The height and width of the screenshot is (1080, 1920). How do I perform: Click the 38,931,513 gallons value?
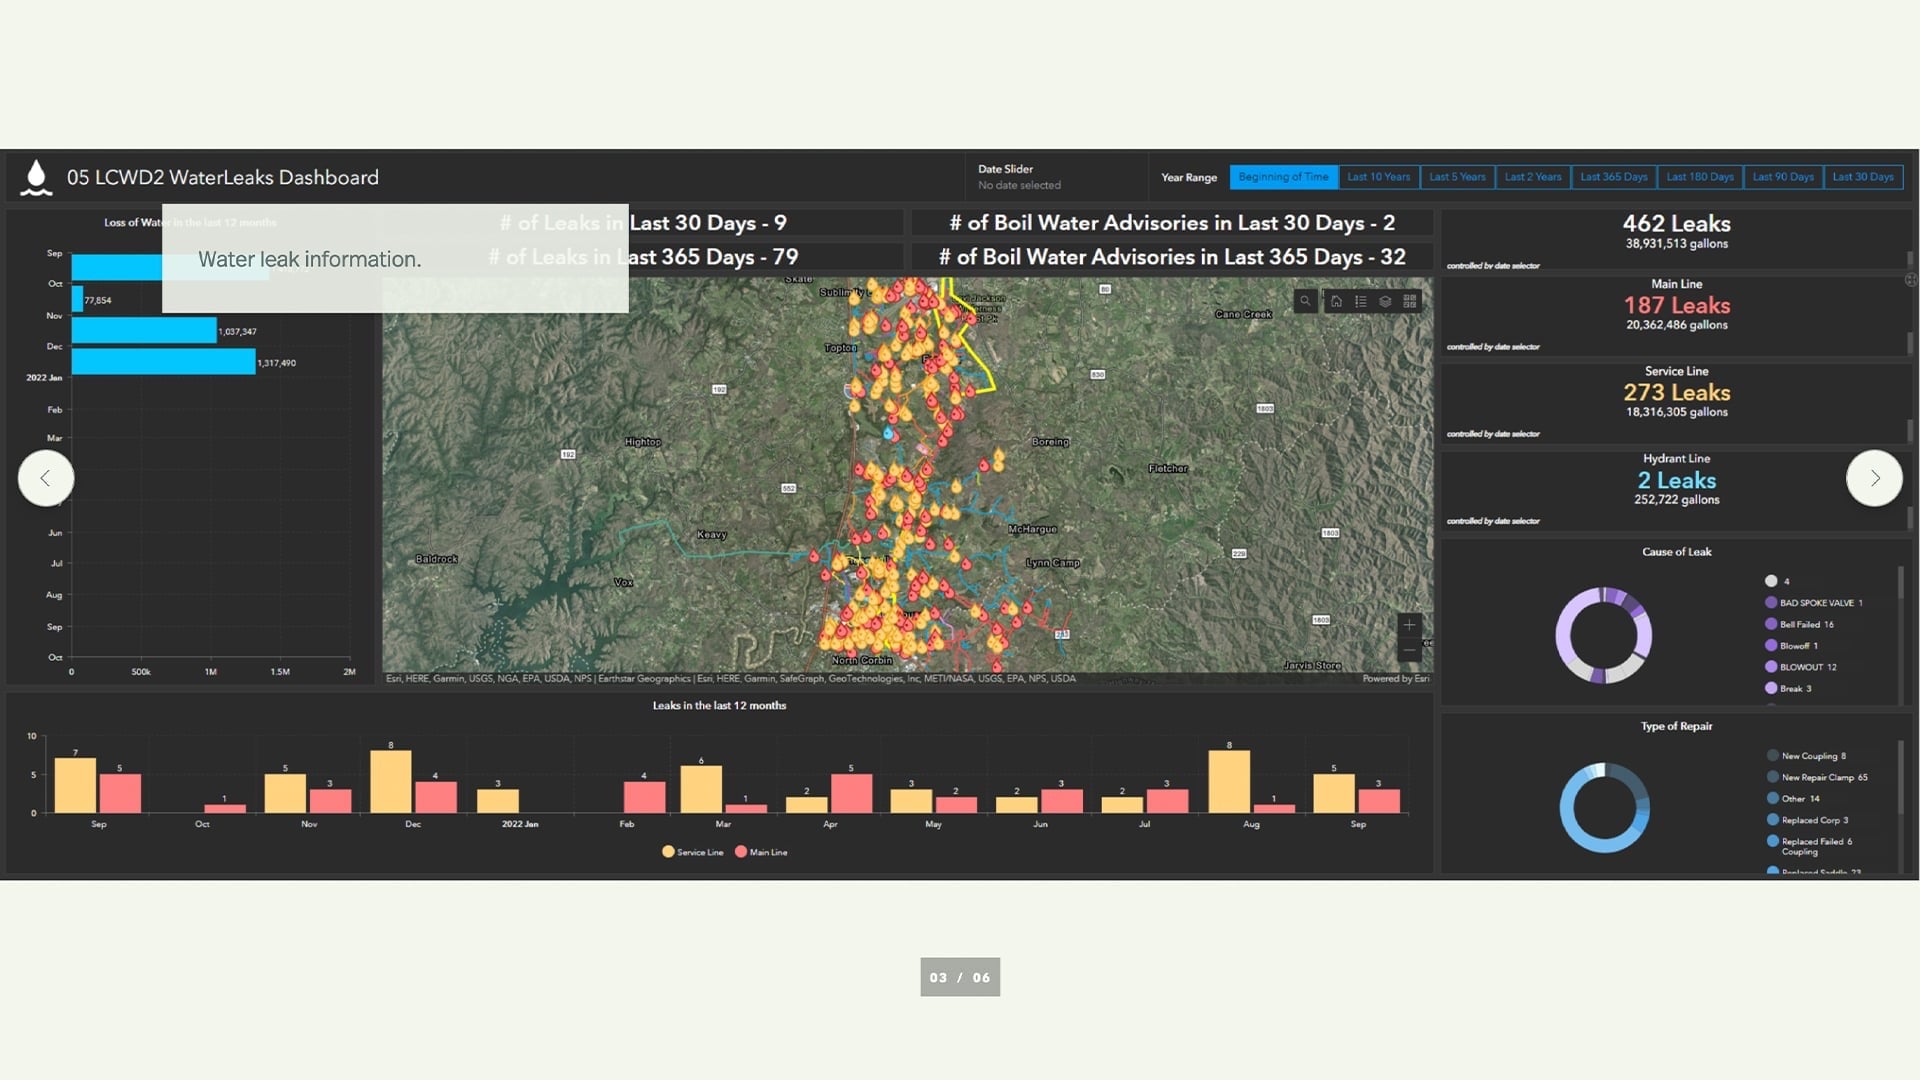coord(1677,244)
